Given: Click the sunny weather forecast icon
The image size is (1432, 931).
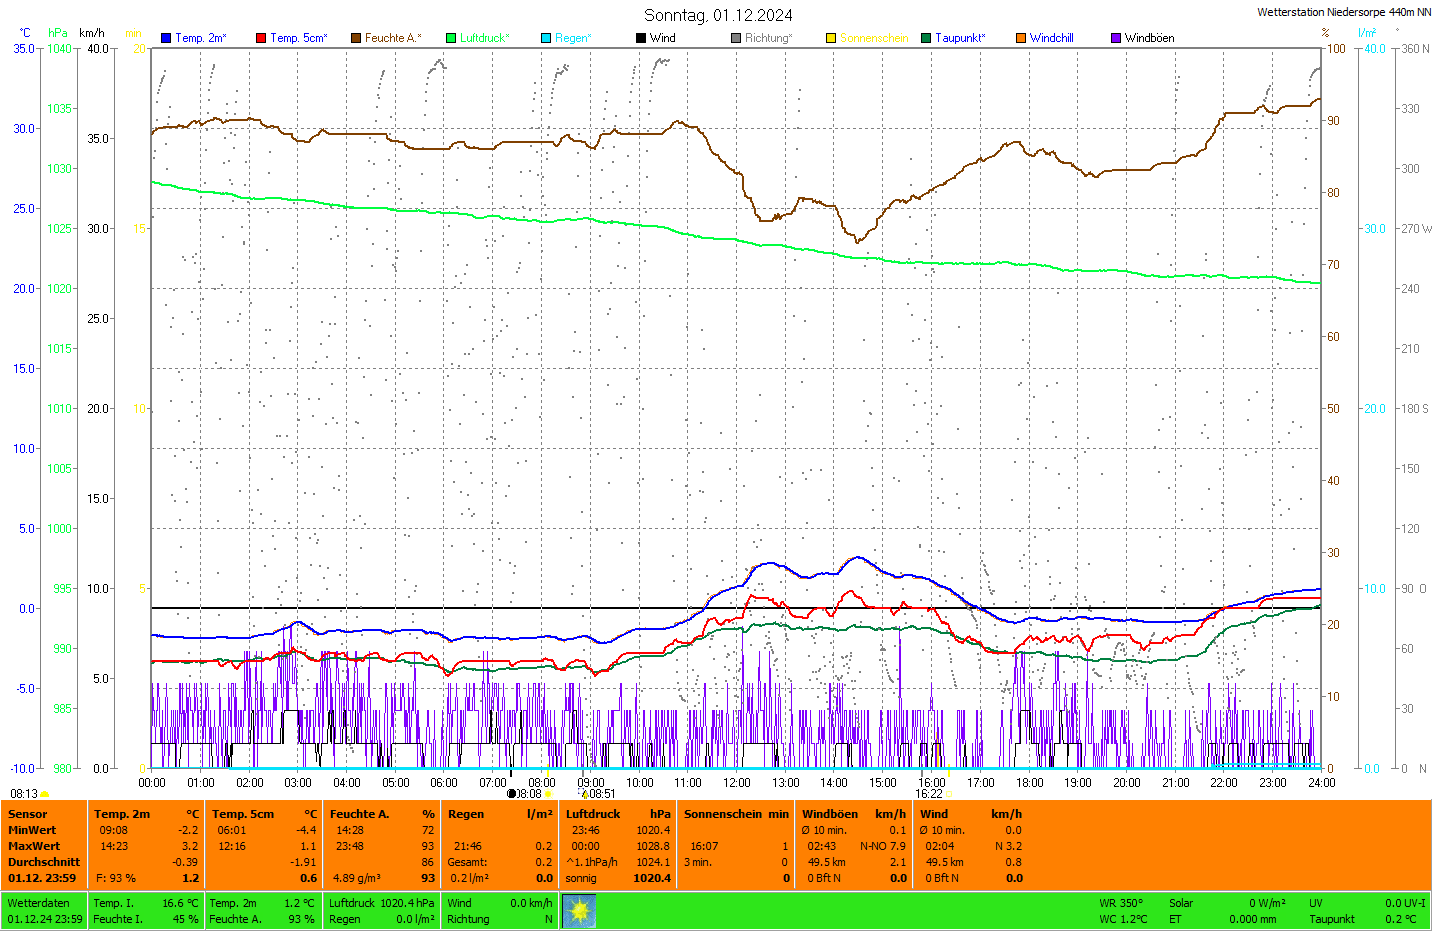Looking at the screenshot, I should click(x=579, y=911).
